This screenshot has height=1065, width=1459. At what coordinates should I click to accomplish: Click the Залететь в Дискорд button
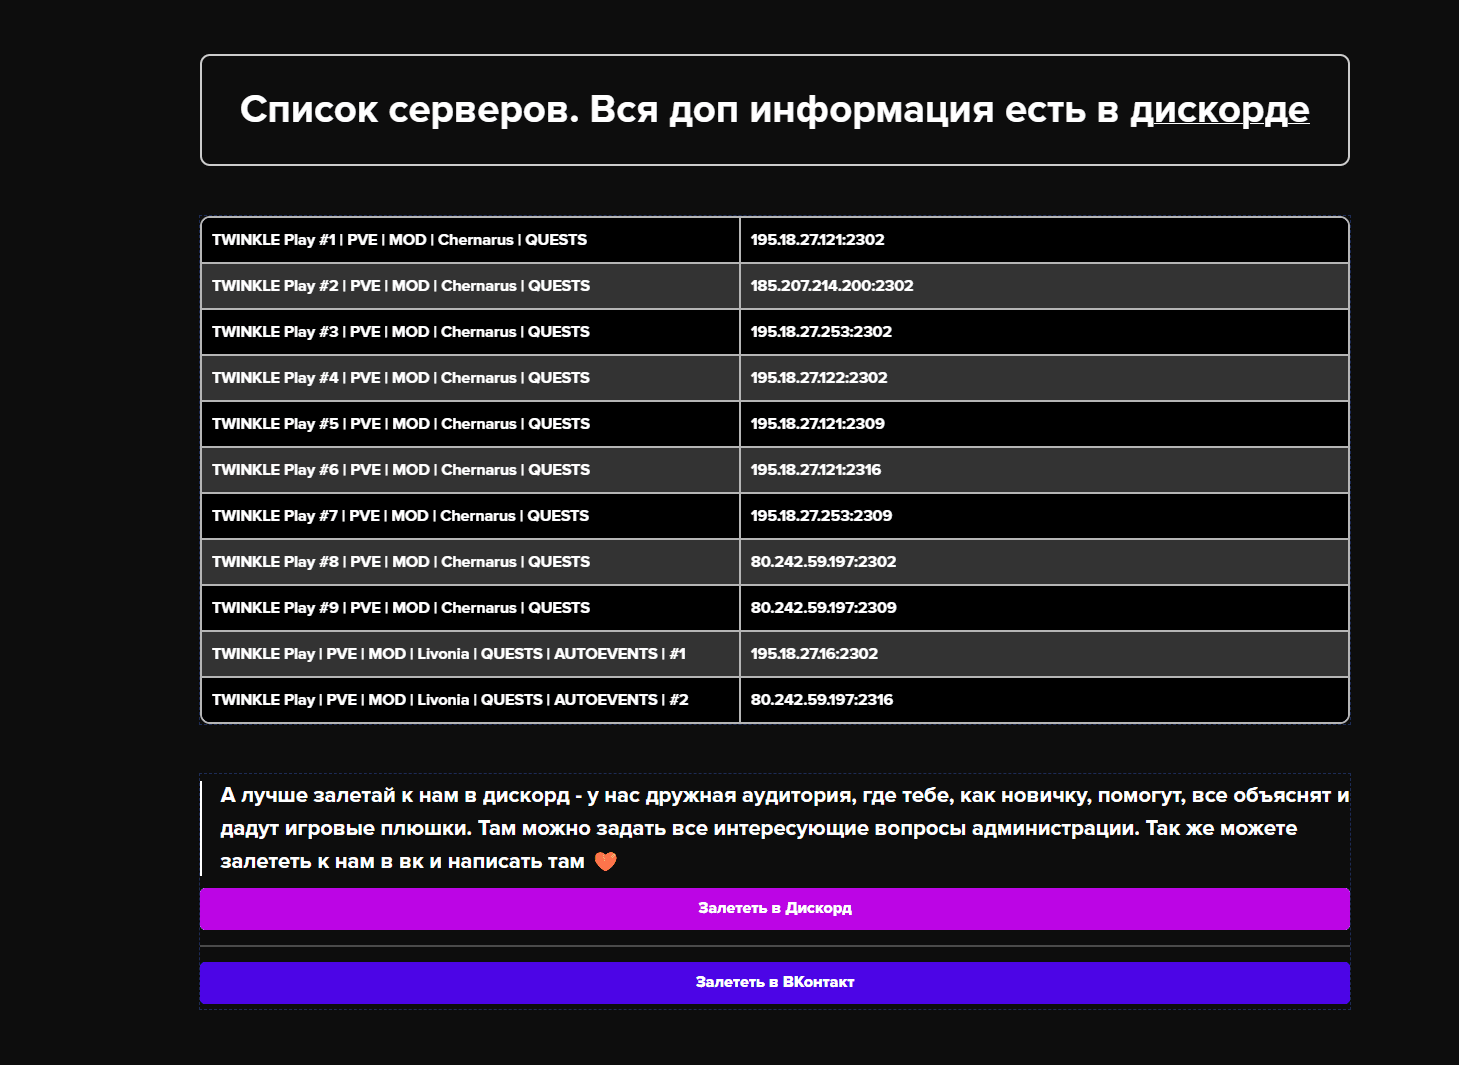[x=775, y=908]
